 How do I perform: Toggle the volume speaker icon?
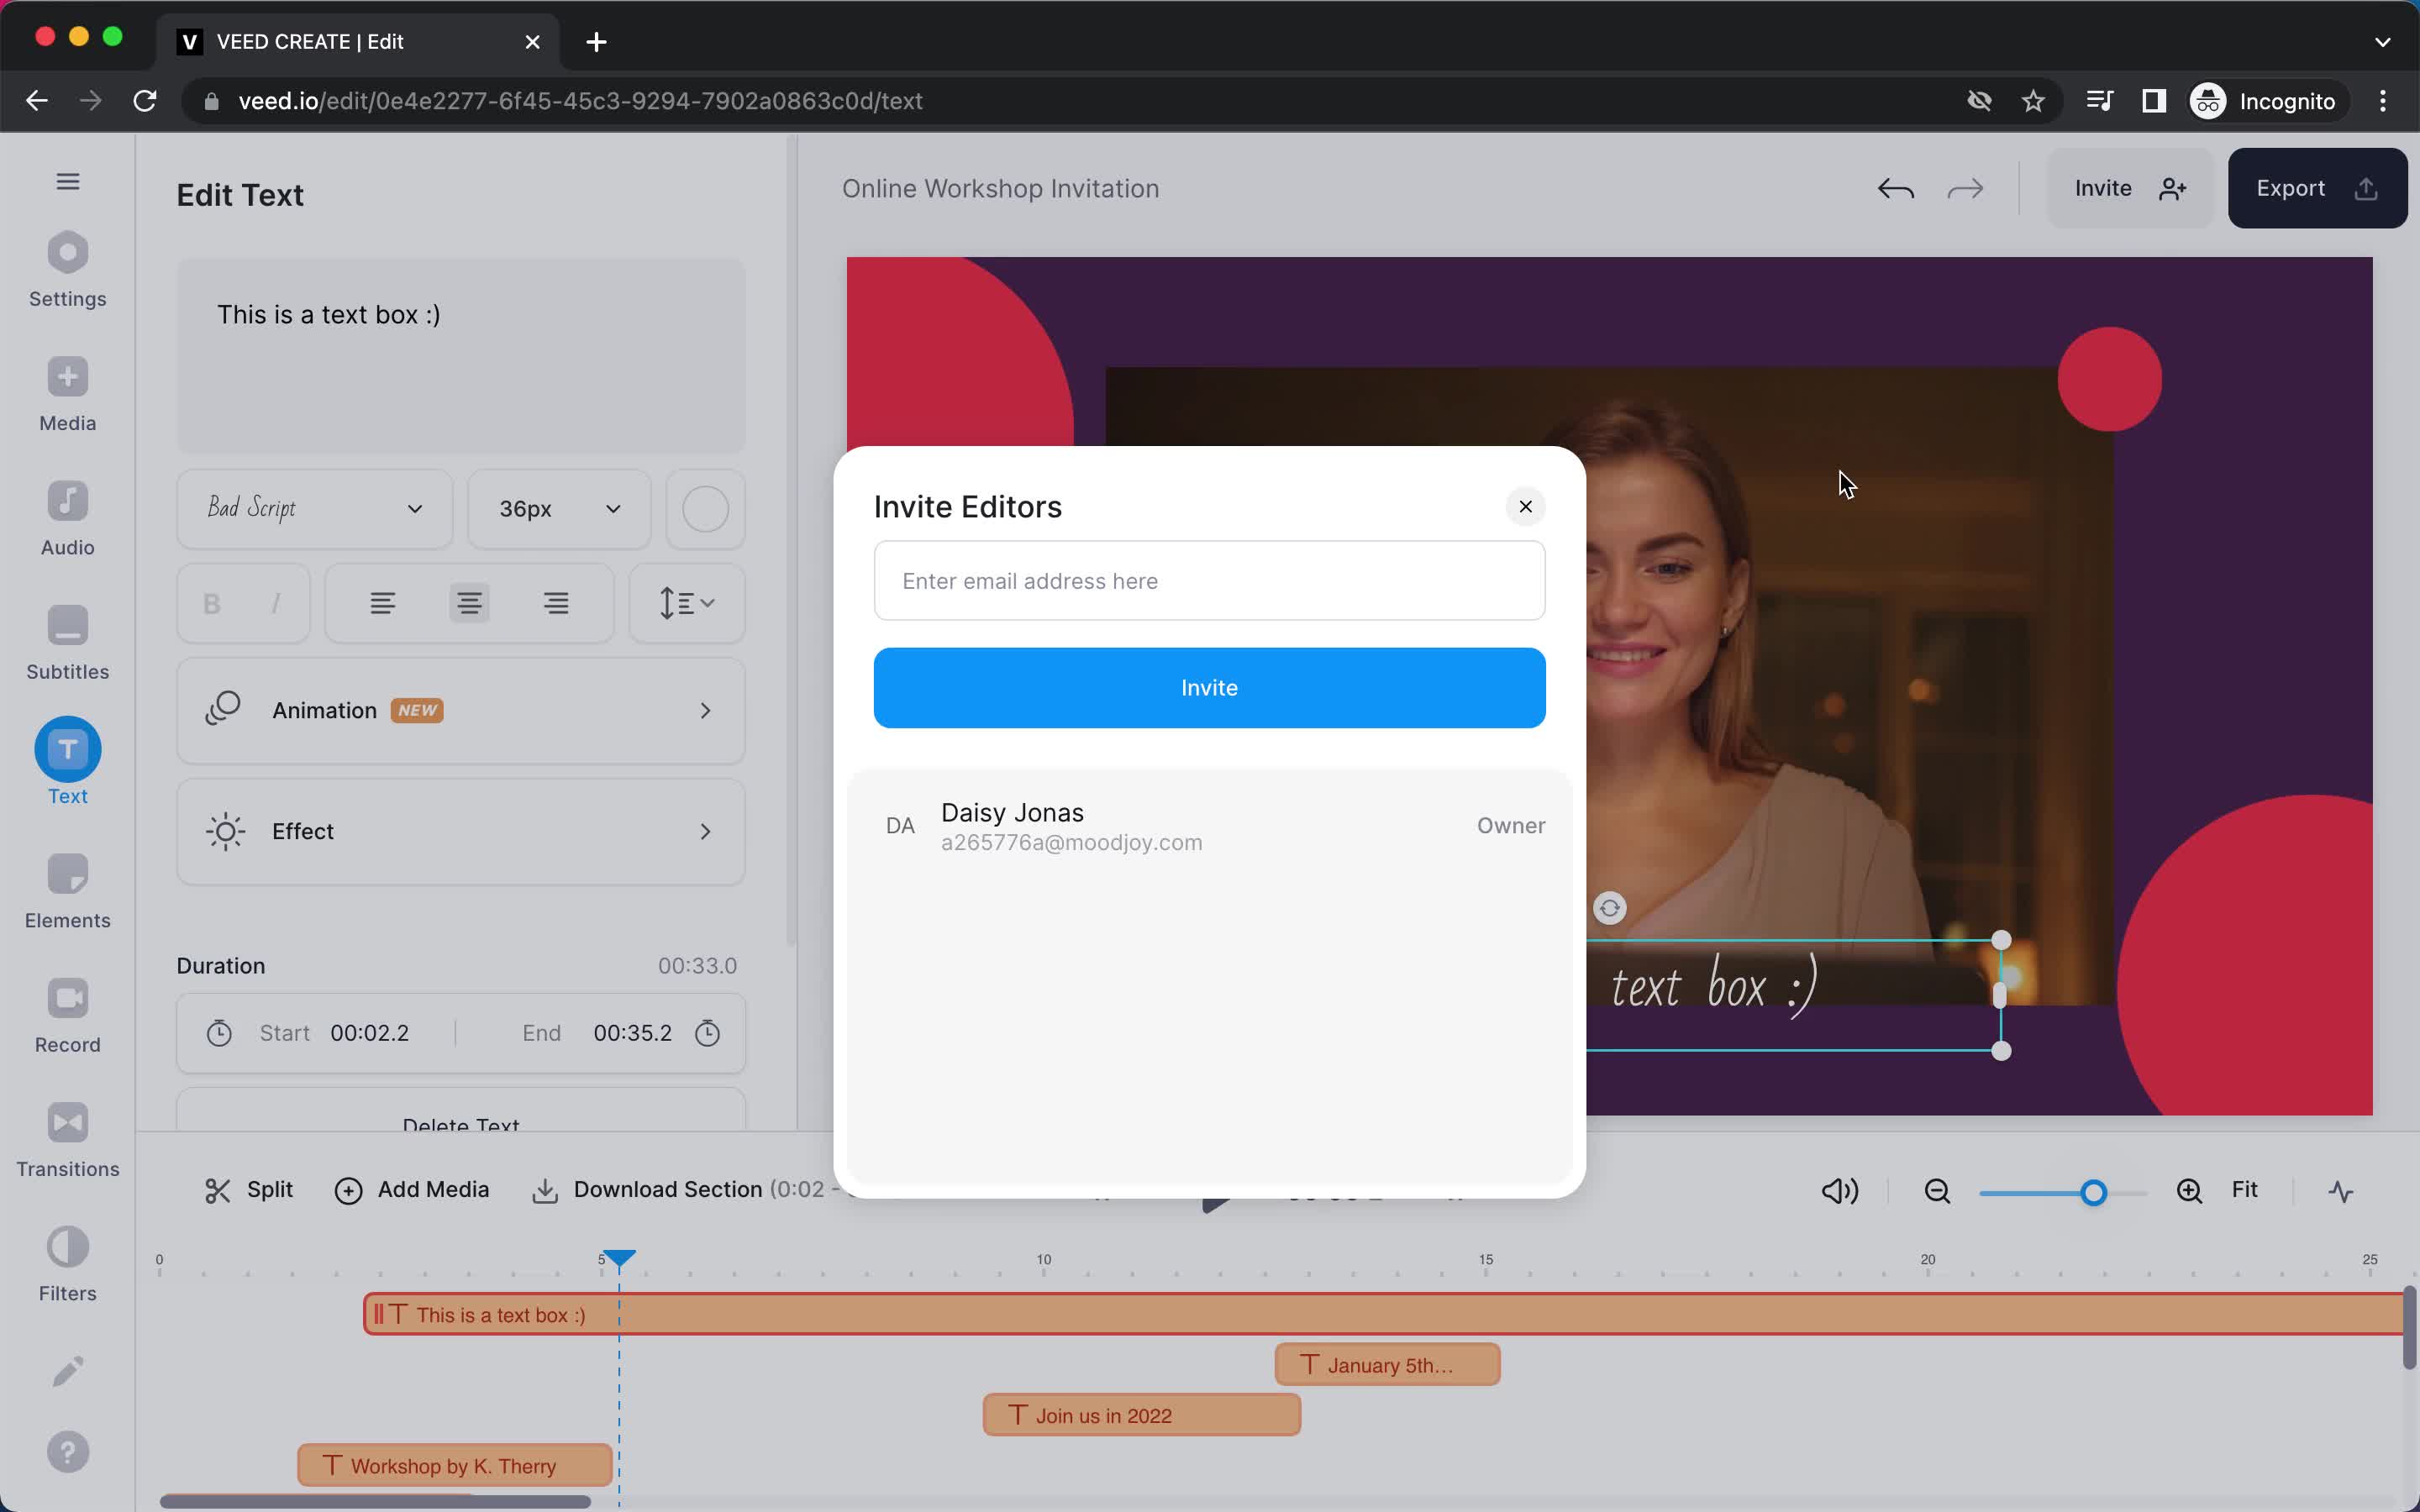[x=1839, y=1190]
